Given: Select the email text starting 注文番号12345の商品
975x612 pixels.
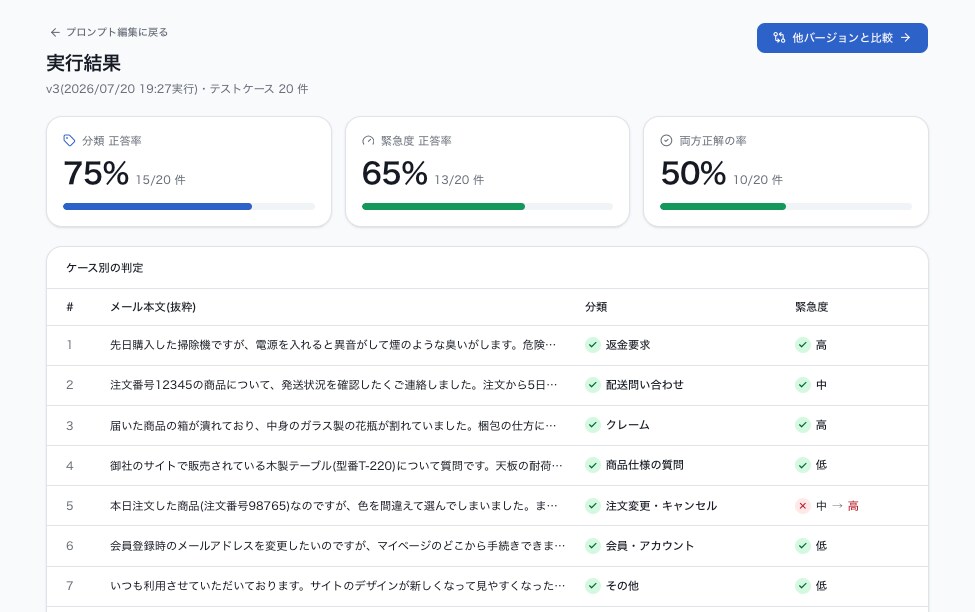Looking at the screenshot, I should (333, 385).
